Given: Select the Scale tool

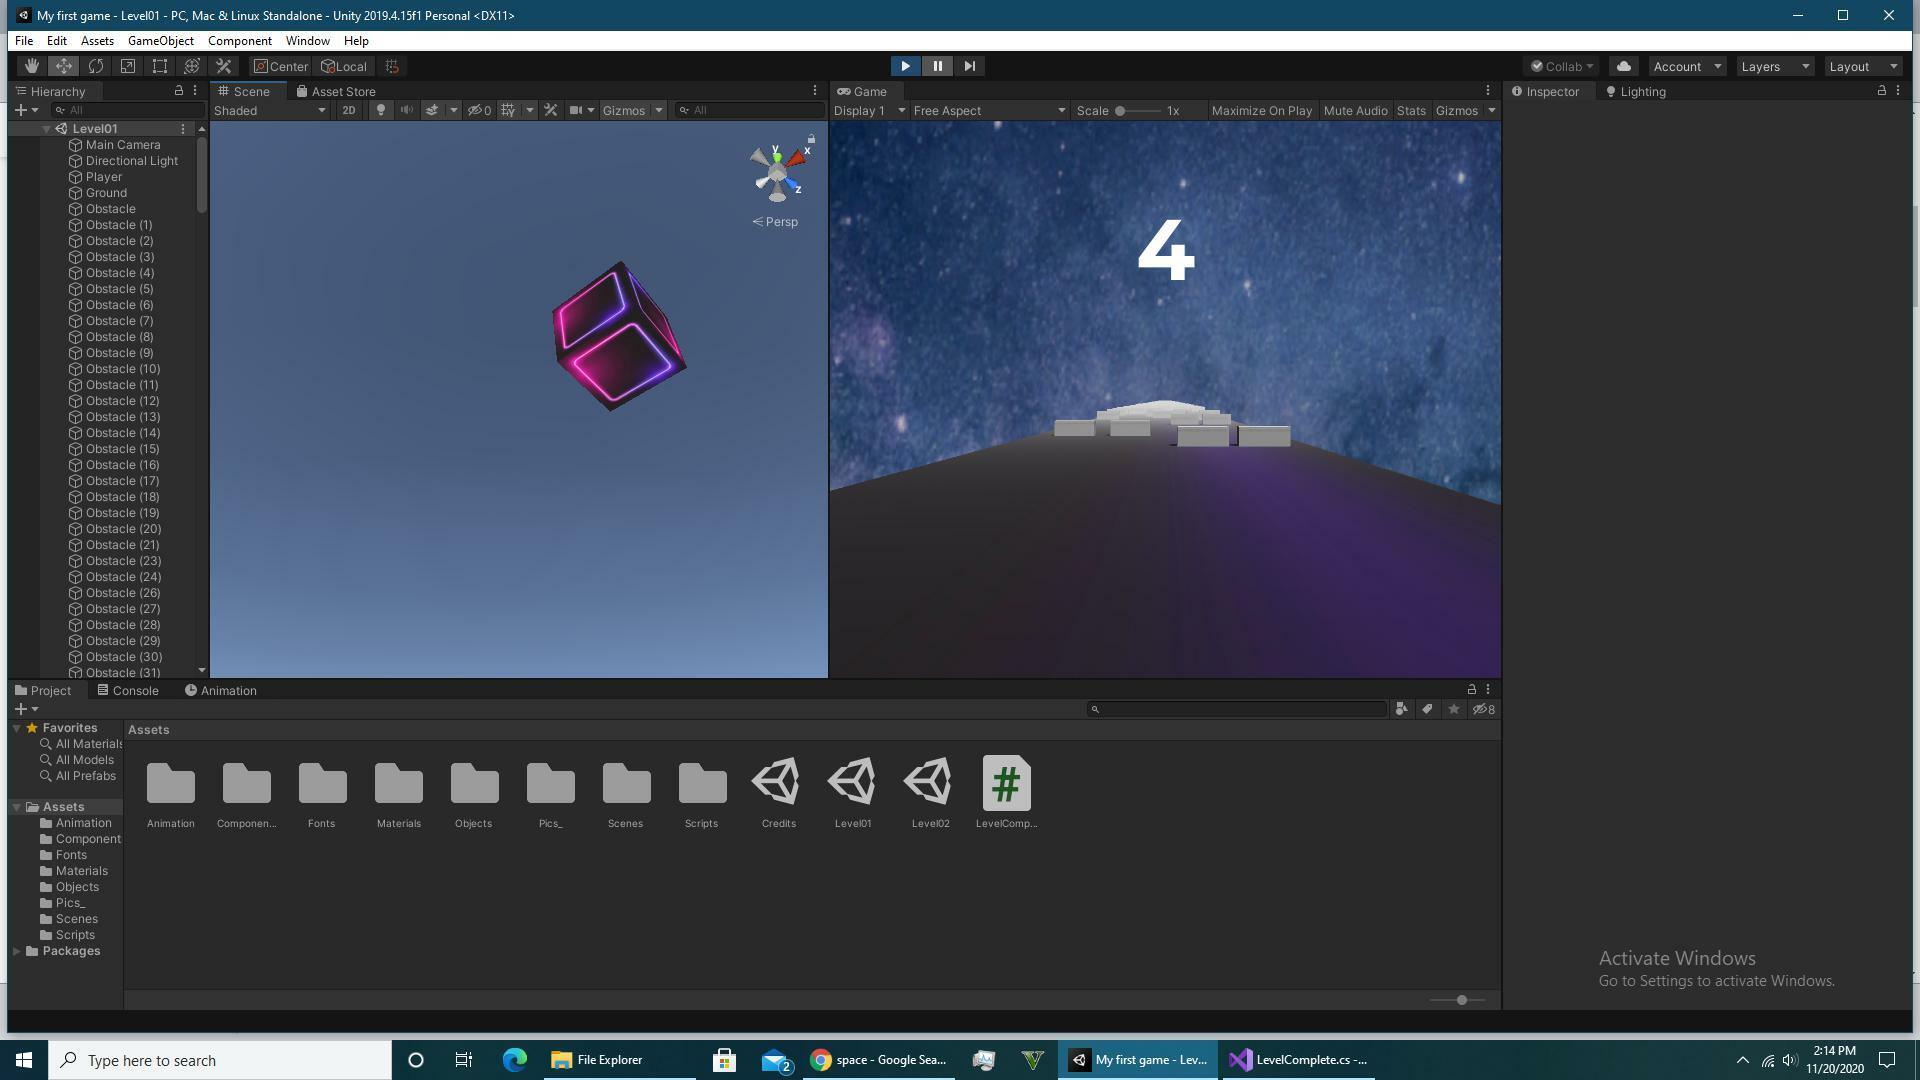Looking at the screenshot, I should (x=128, y=66).
